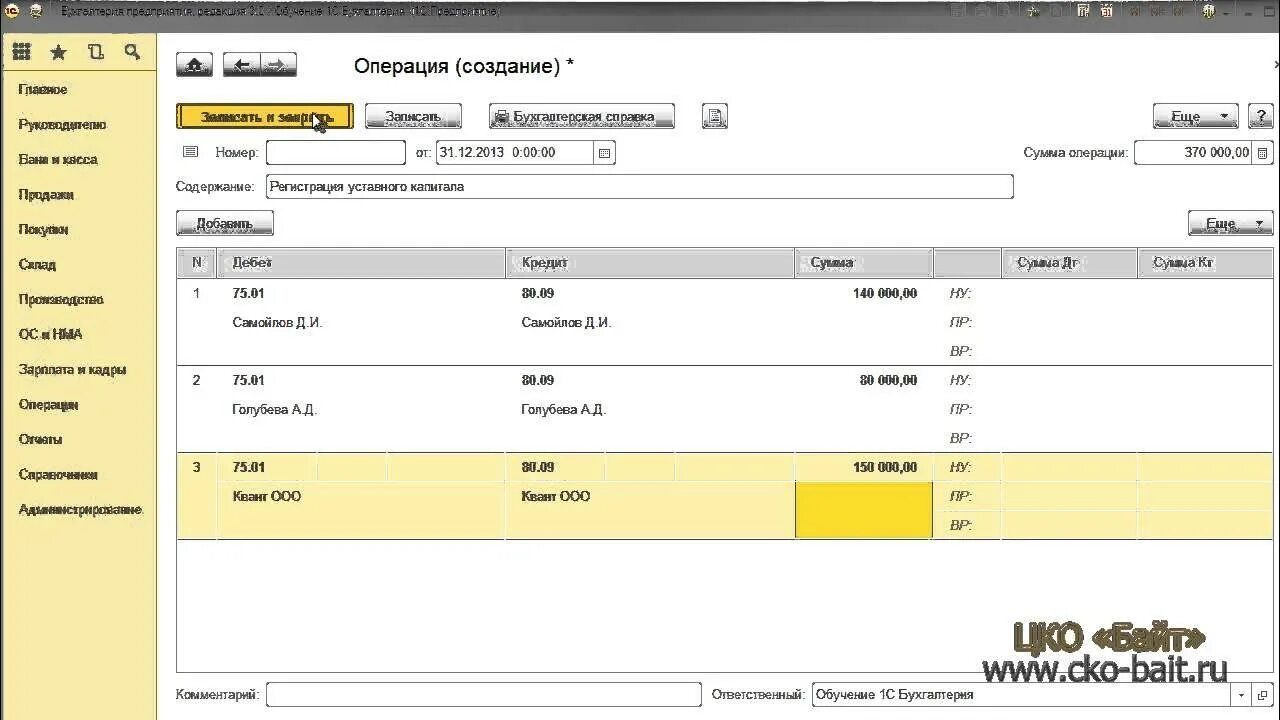Select debit cell Самойлов Д.И.

[x=277, y=323]
